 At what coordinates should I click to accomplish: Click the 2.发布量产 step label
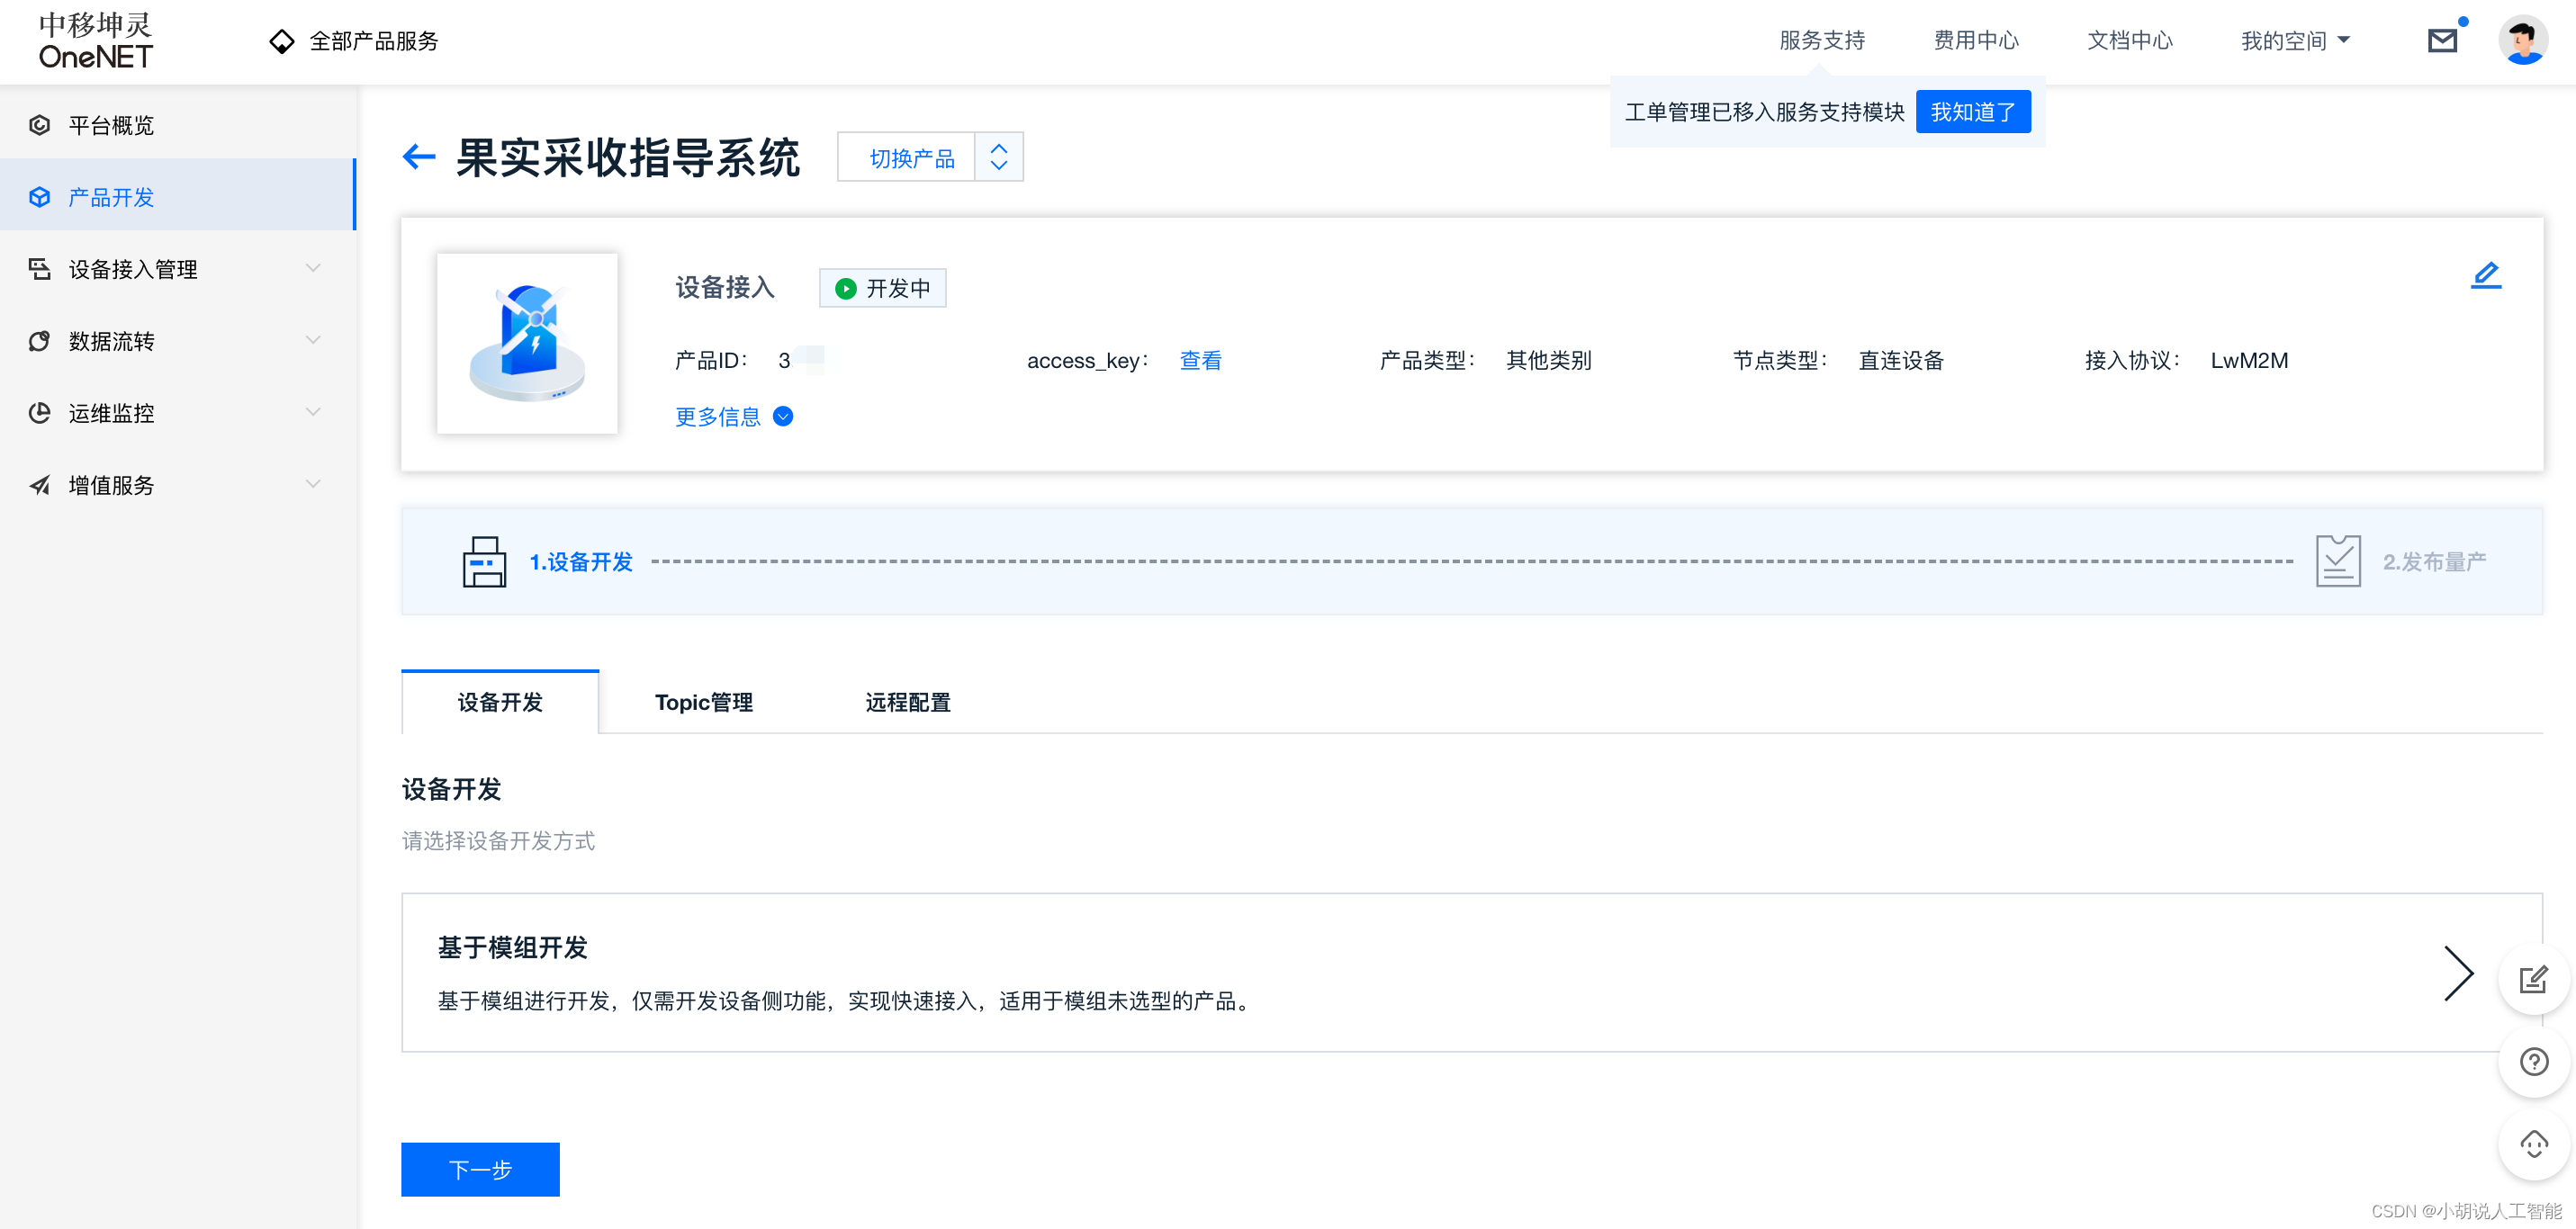(x=2434, y=562)
